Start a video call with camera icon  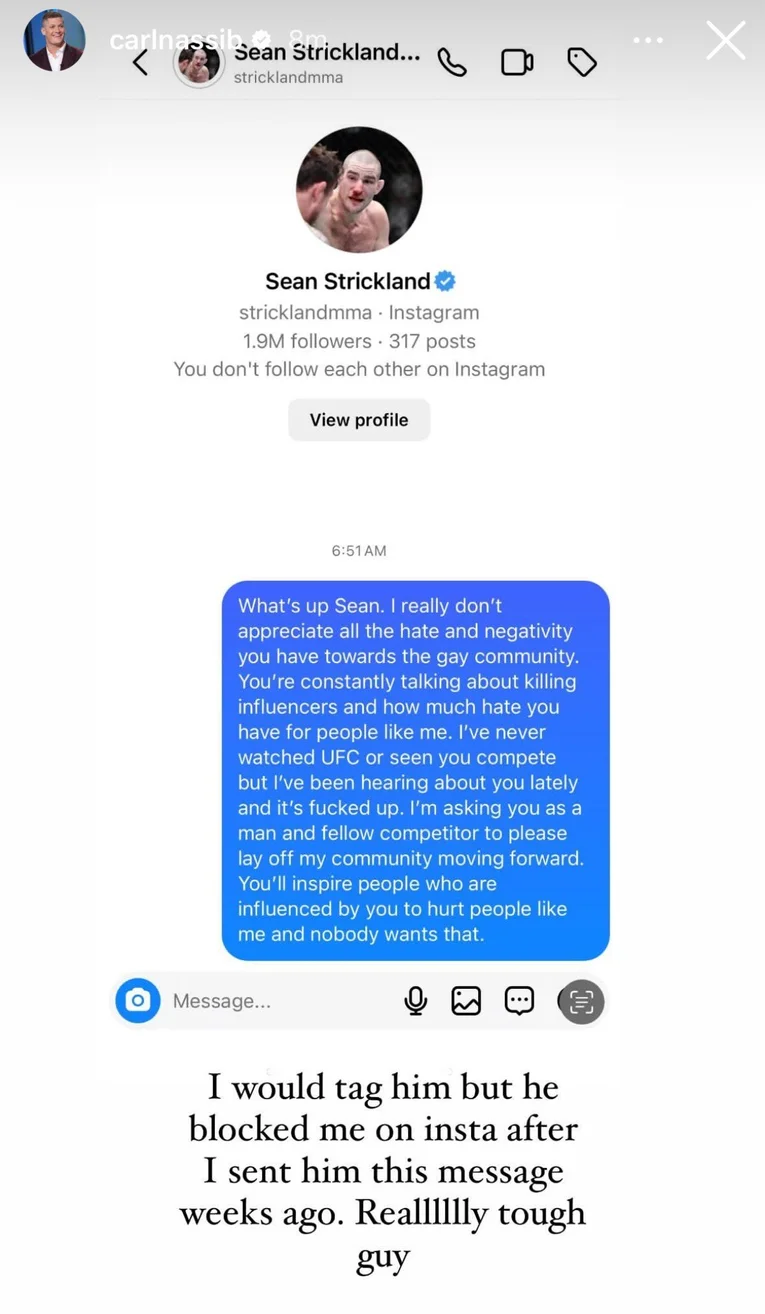(x=517, y=62)
